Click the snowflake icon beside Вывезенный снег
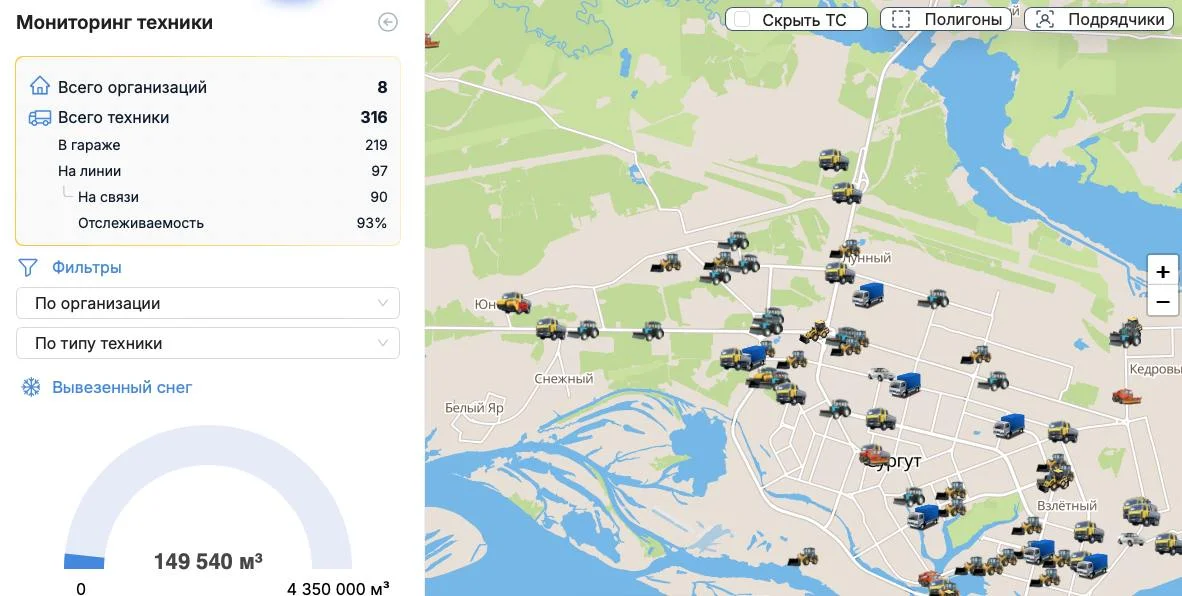 pos(30,388)
